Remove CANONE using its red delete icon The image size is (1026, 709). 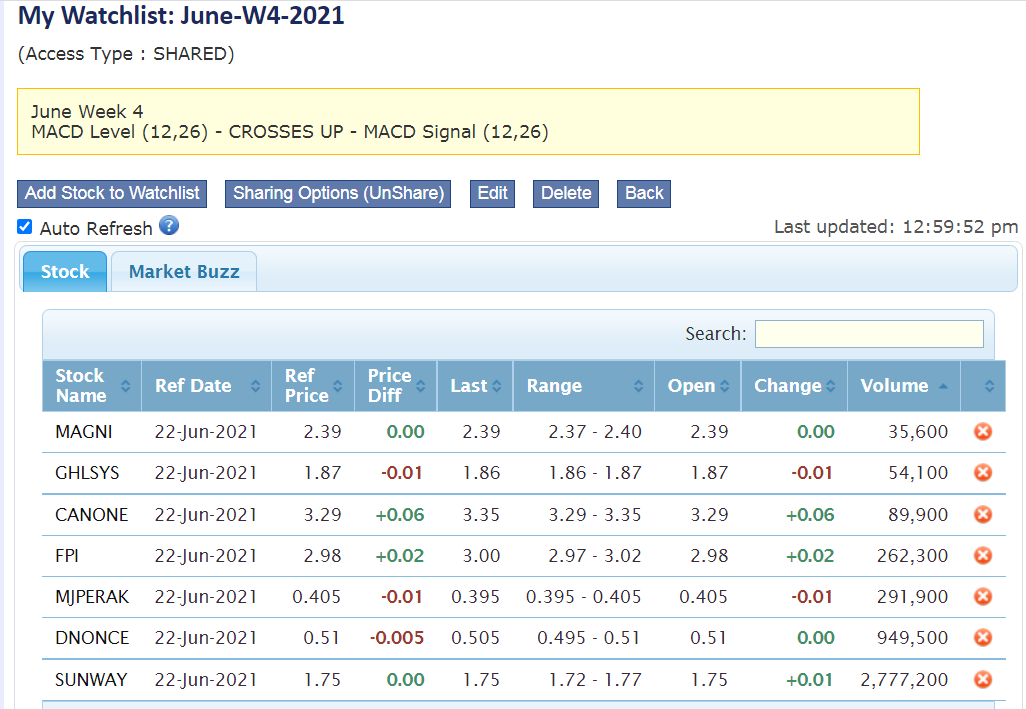click(x=983, y=515)
